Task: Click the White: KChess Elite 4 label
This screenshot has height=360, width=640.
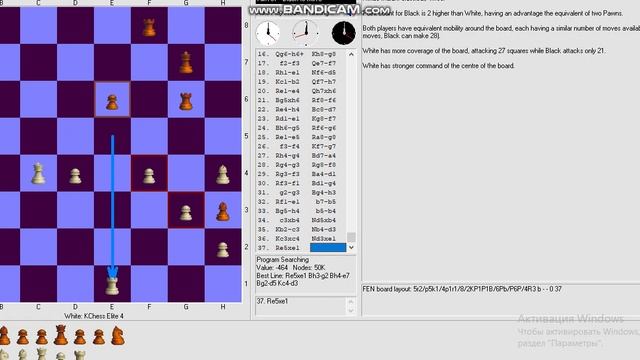Action: pyautogui.click(x=94, y=316)
